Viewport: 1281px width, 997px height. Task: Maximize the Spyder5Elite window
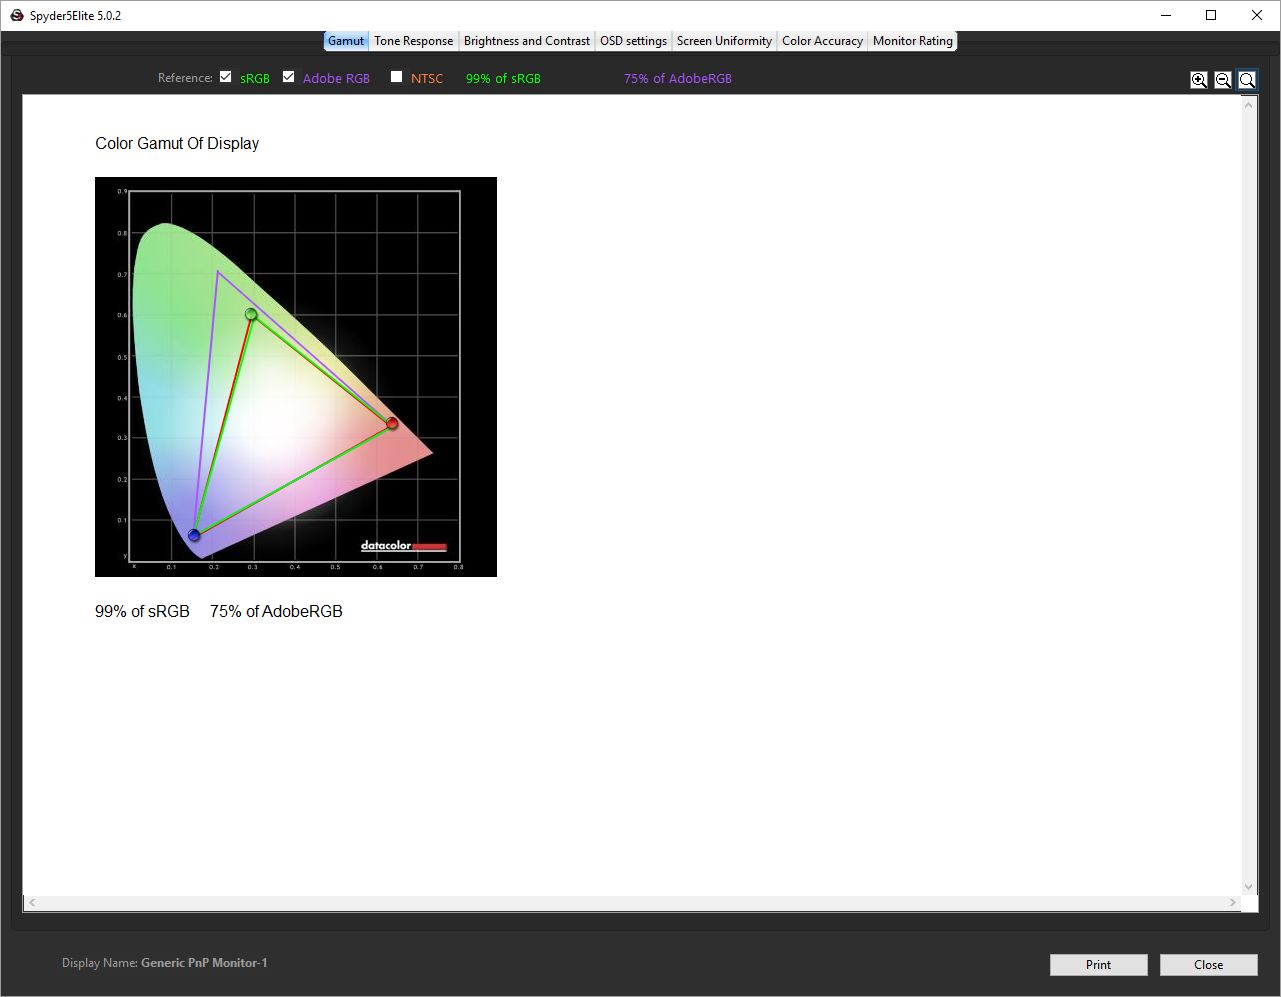coord(1211,15)
